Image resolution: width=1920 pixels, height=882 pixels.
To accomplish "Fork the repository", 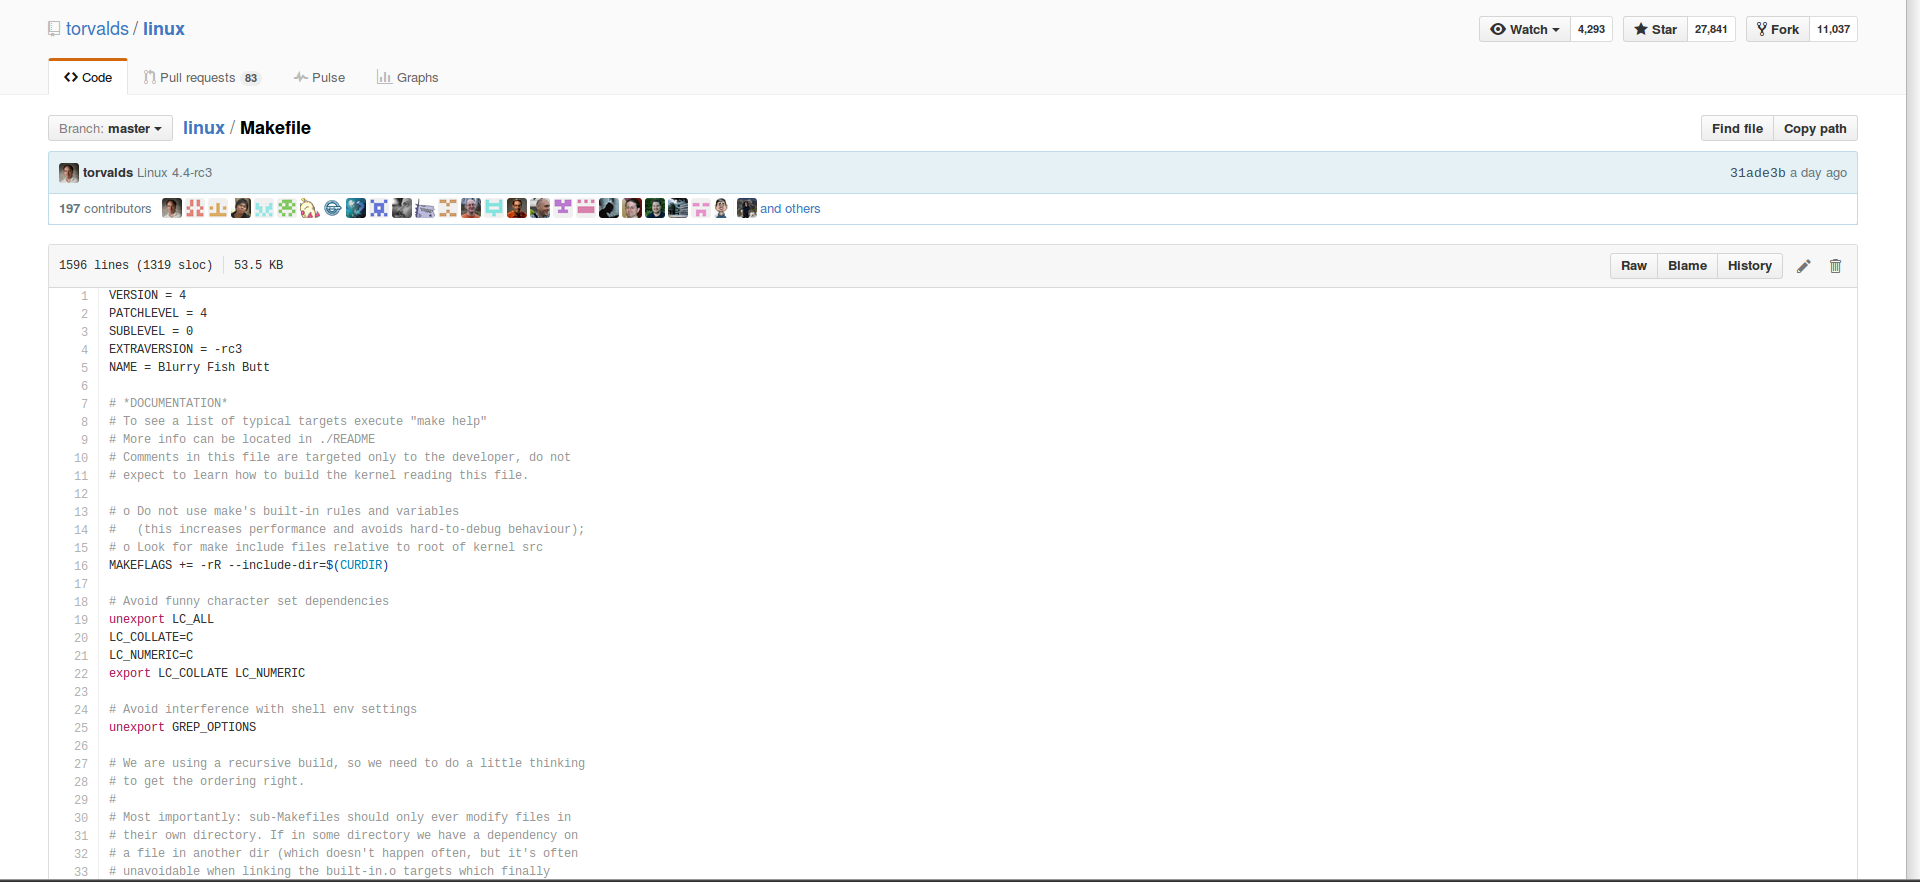I will pyautogui.click(x=1777, y=29).
